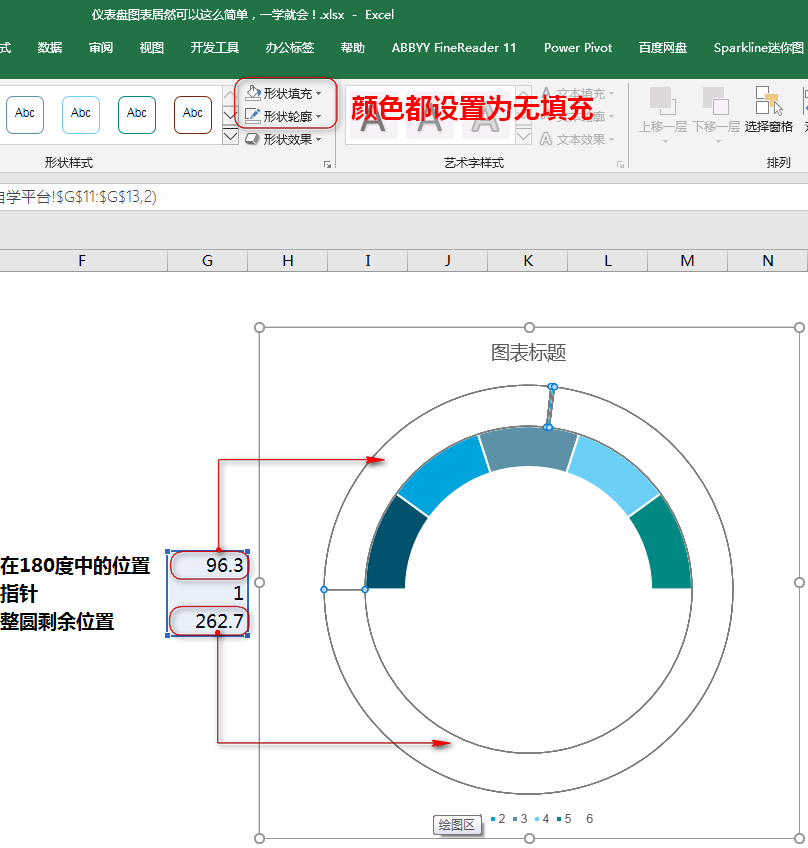808x848 pixels.
Task: Select column F header
Action: [82, 261]
